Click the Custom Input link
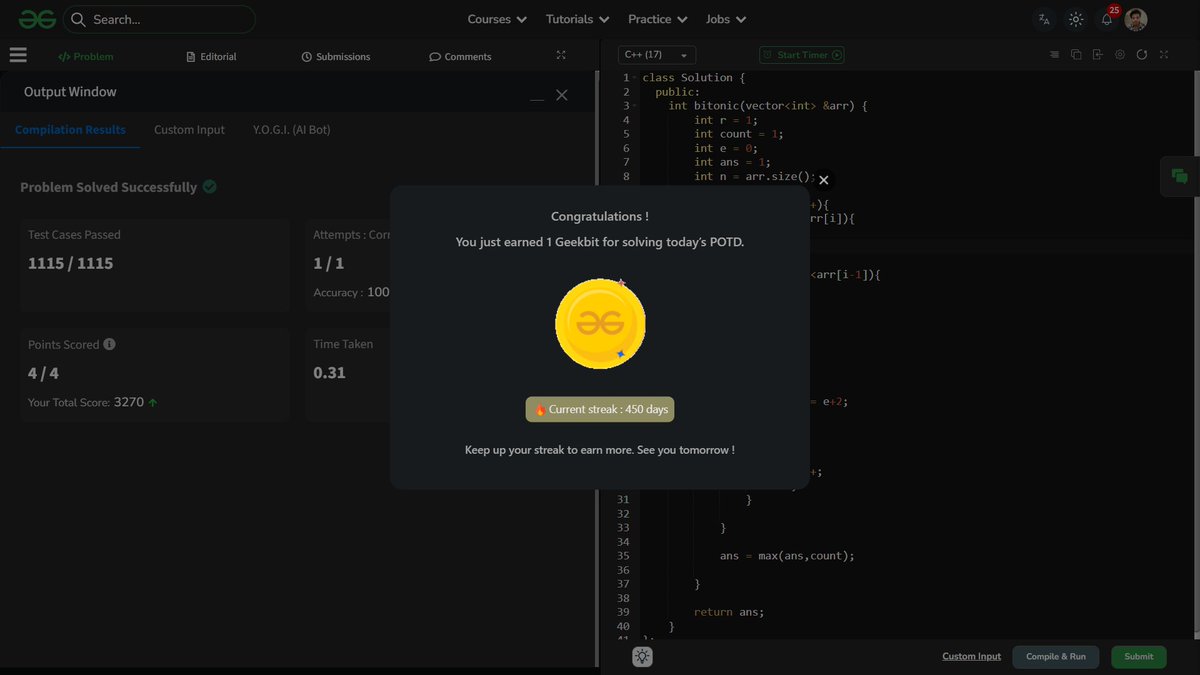Viewport: 1200px width, 675px height. coord(971,657)
